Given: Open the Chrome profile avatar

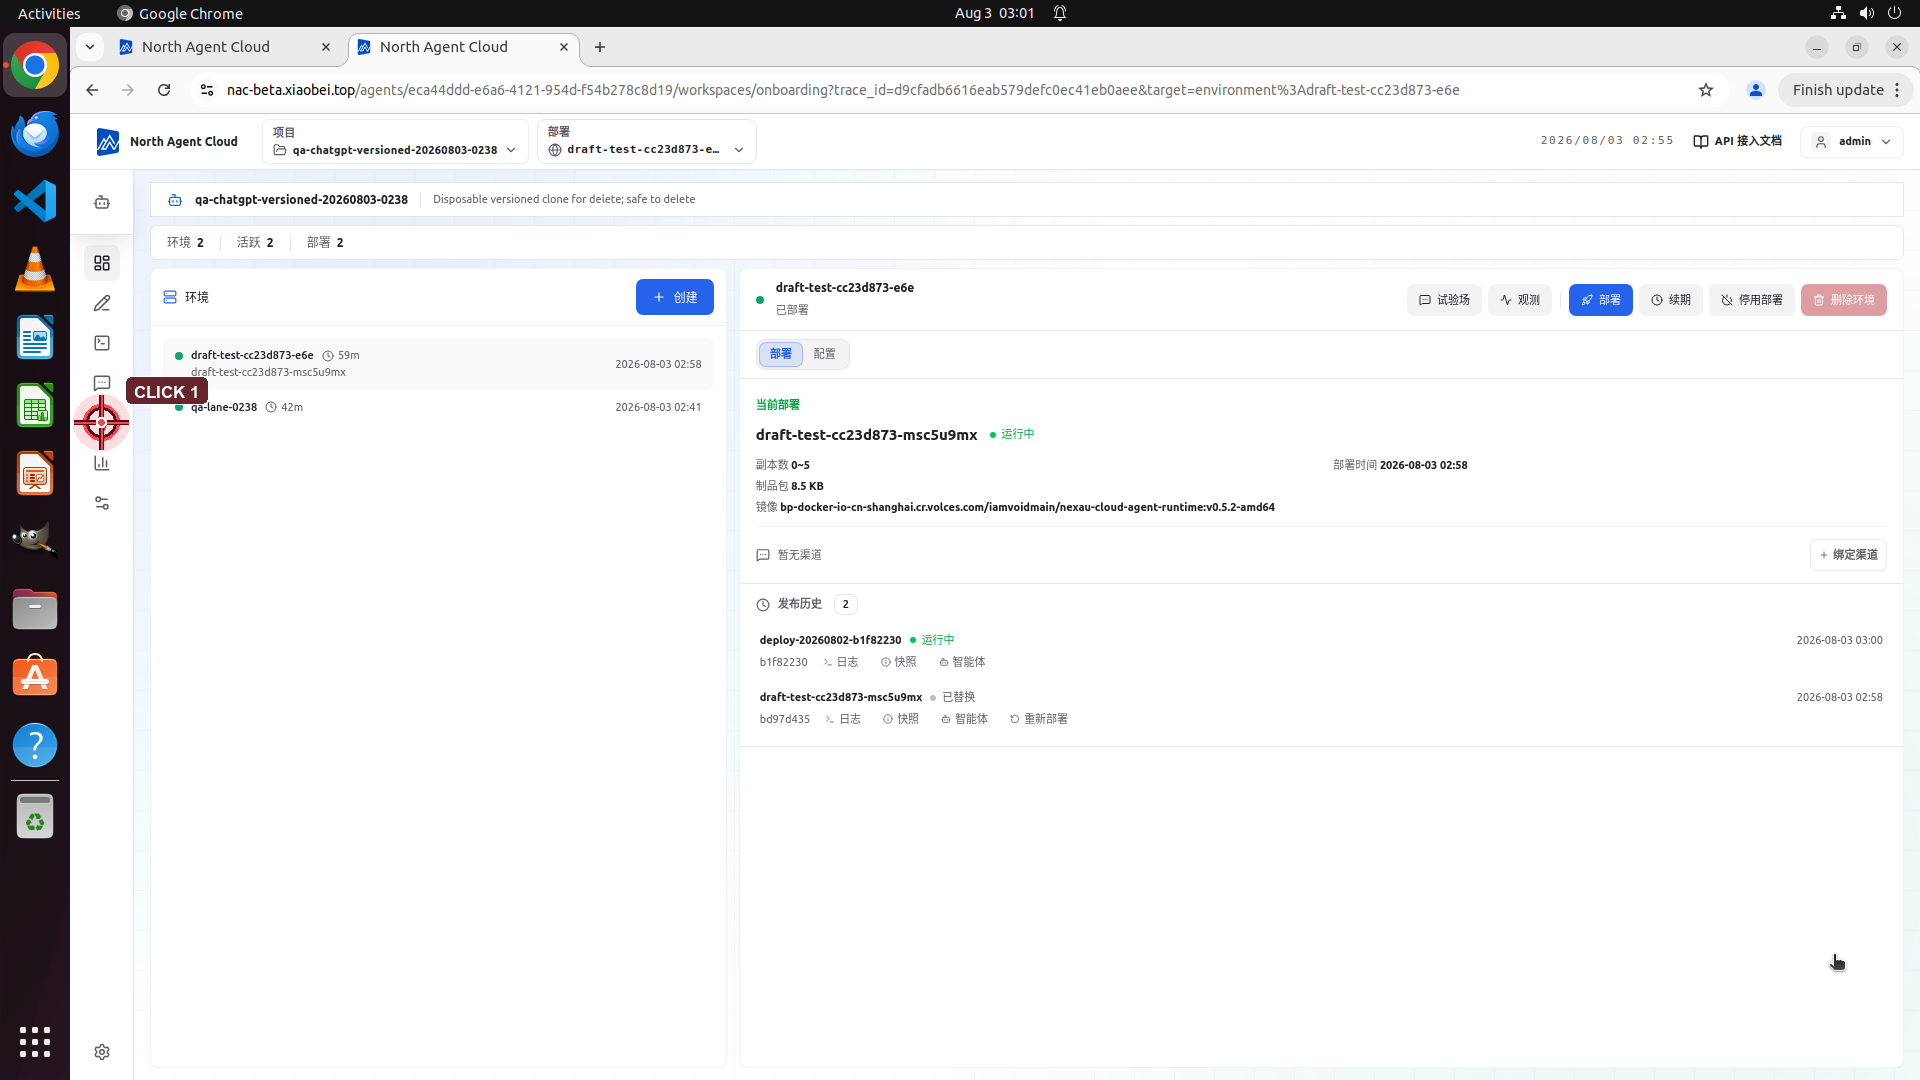Looking at the screenshot, I should point(1755,90).
